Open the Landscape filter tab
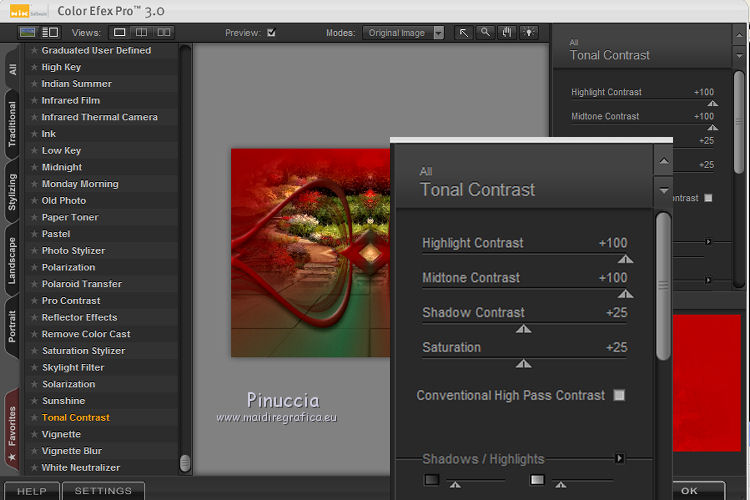750x500 pixels. click(x=12, y=262)
